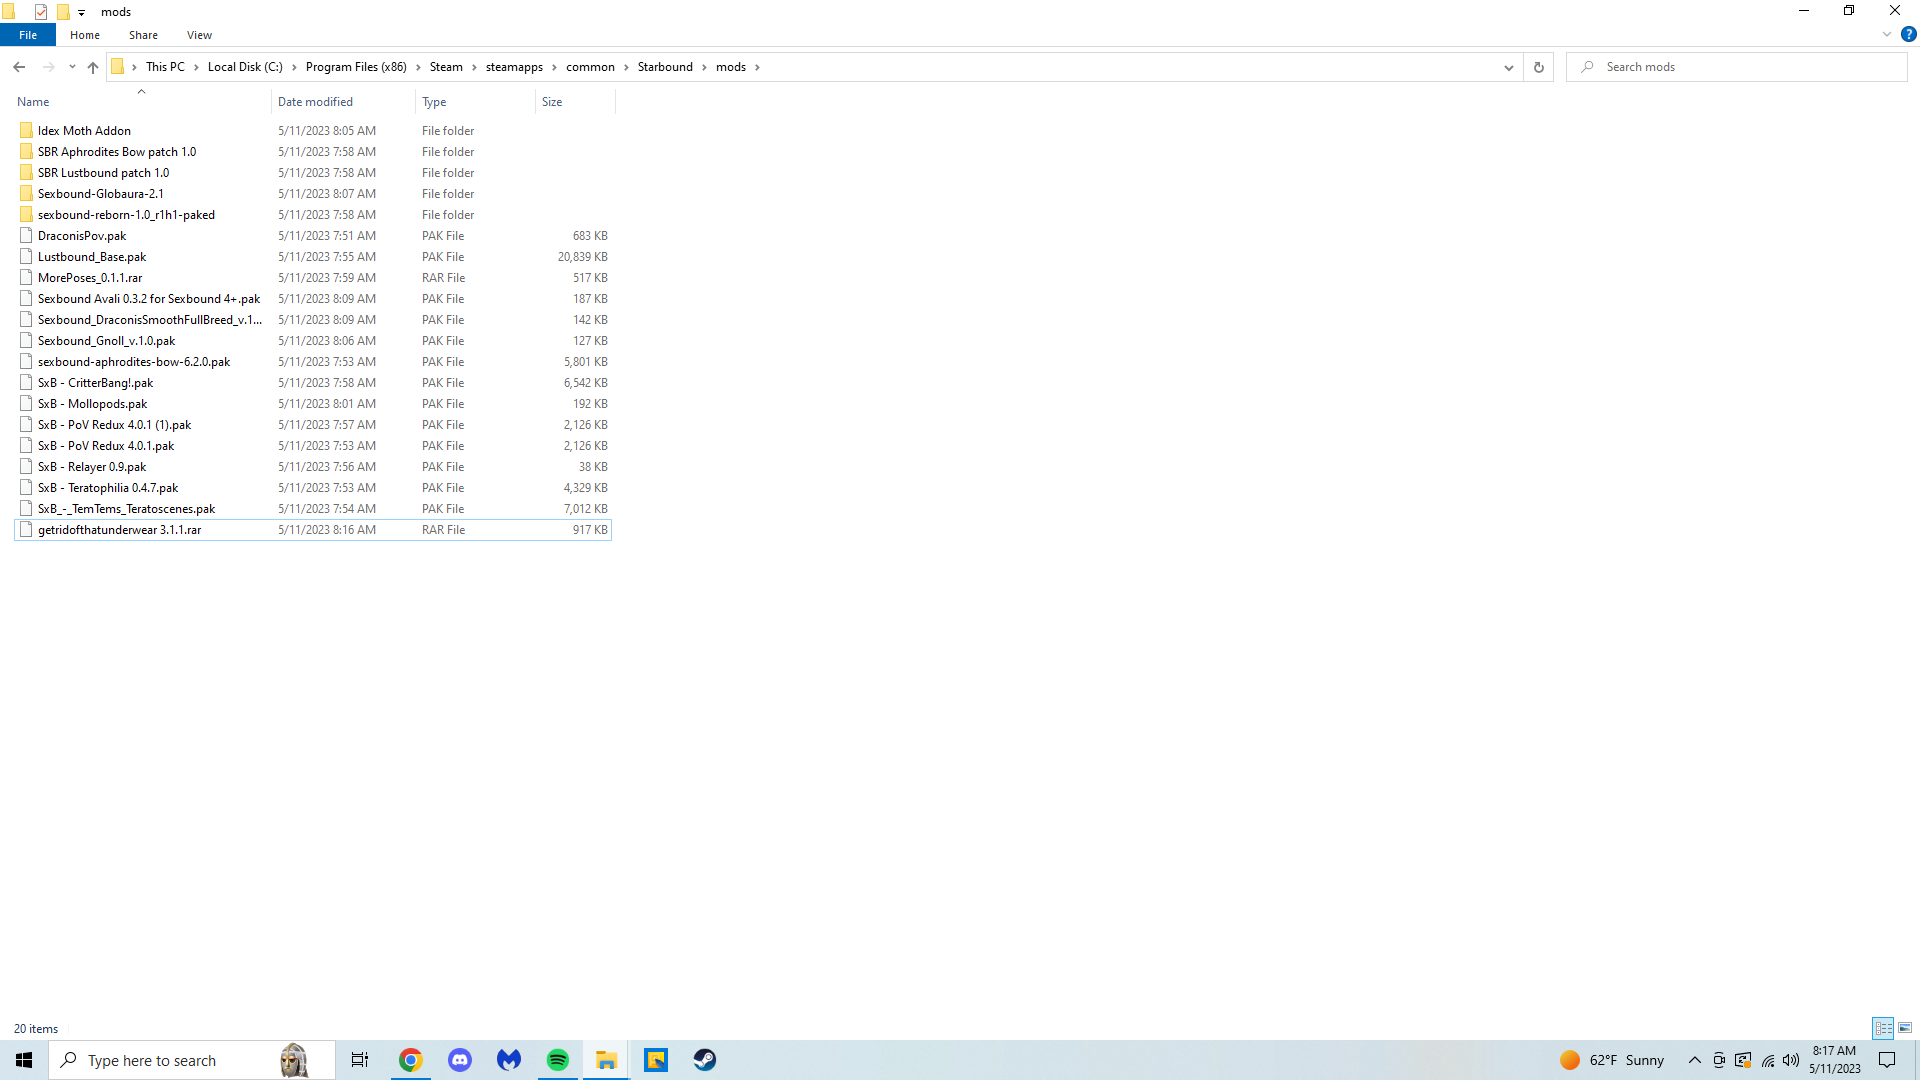Go up one folder level
The width and height of the screenshot is (1920, 1080).
tap(93, 67)
